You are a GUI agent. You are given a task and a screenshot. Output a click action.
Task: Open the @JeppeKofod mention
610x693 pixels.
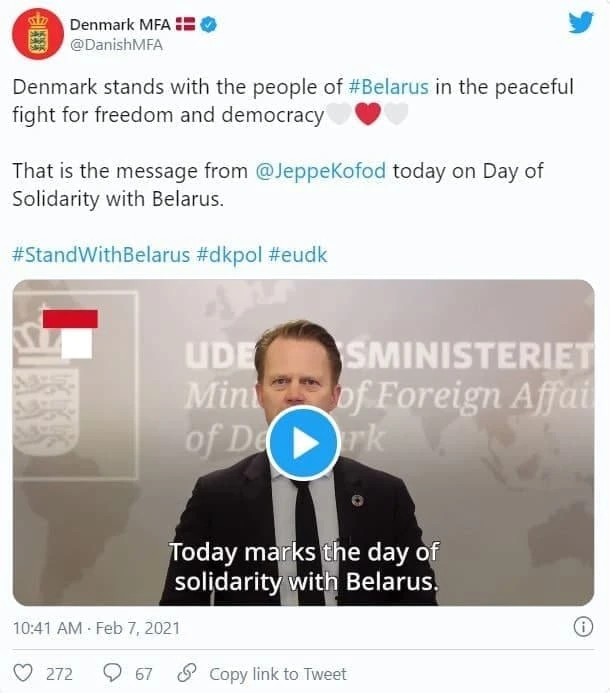click(x=320, y=171)
